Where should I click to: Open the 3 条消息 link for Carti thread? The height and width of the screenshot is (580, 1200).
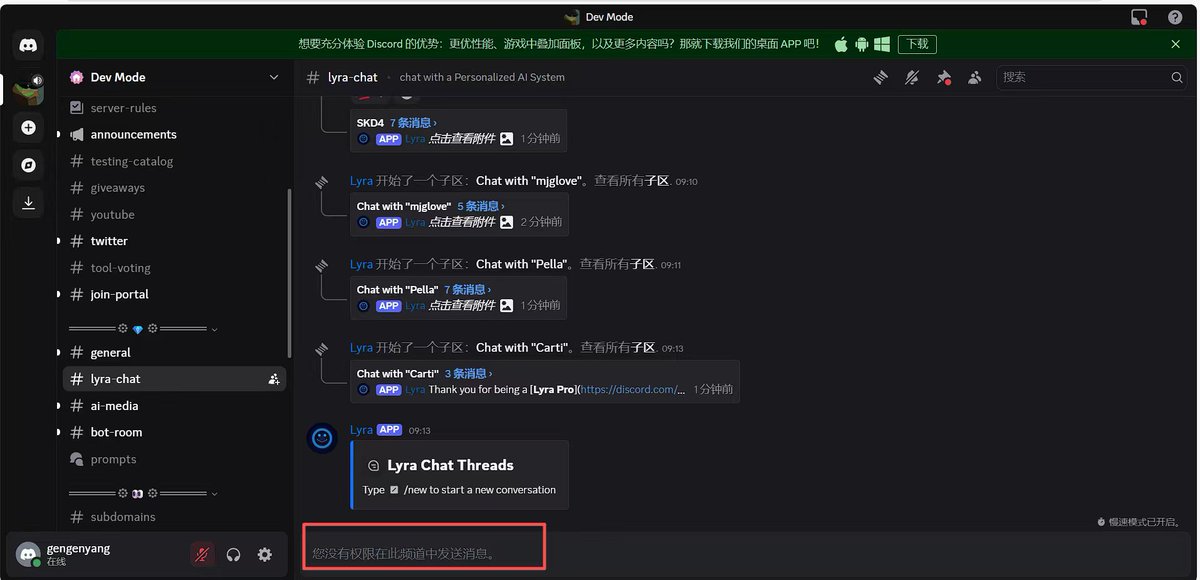click(x=468, y=373)
